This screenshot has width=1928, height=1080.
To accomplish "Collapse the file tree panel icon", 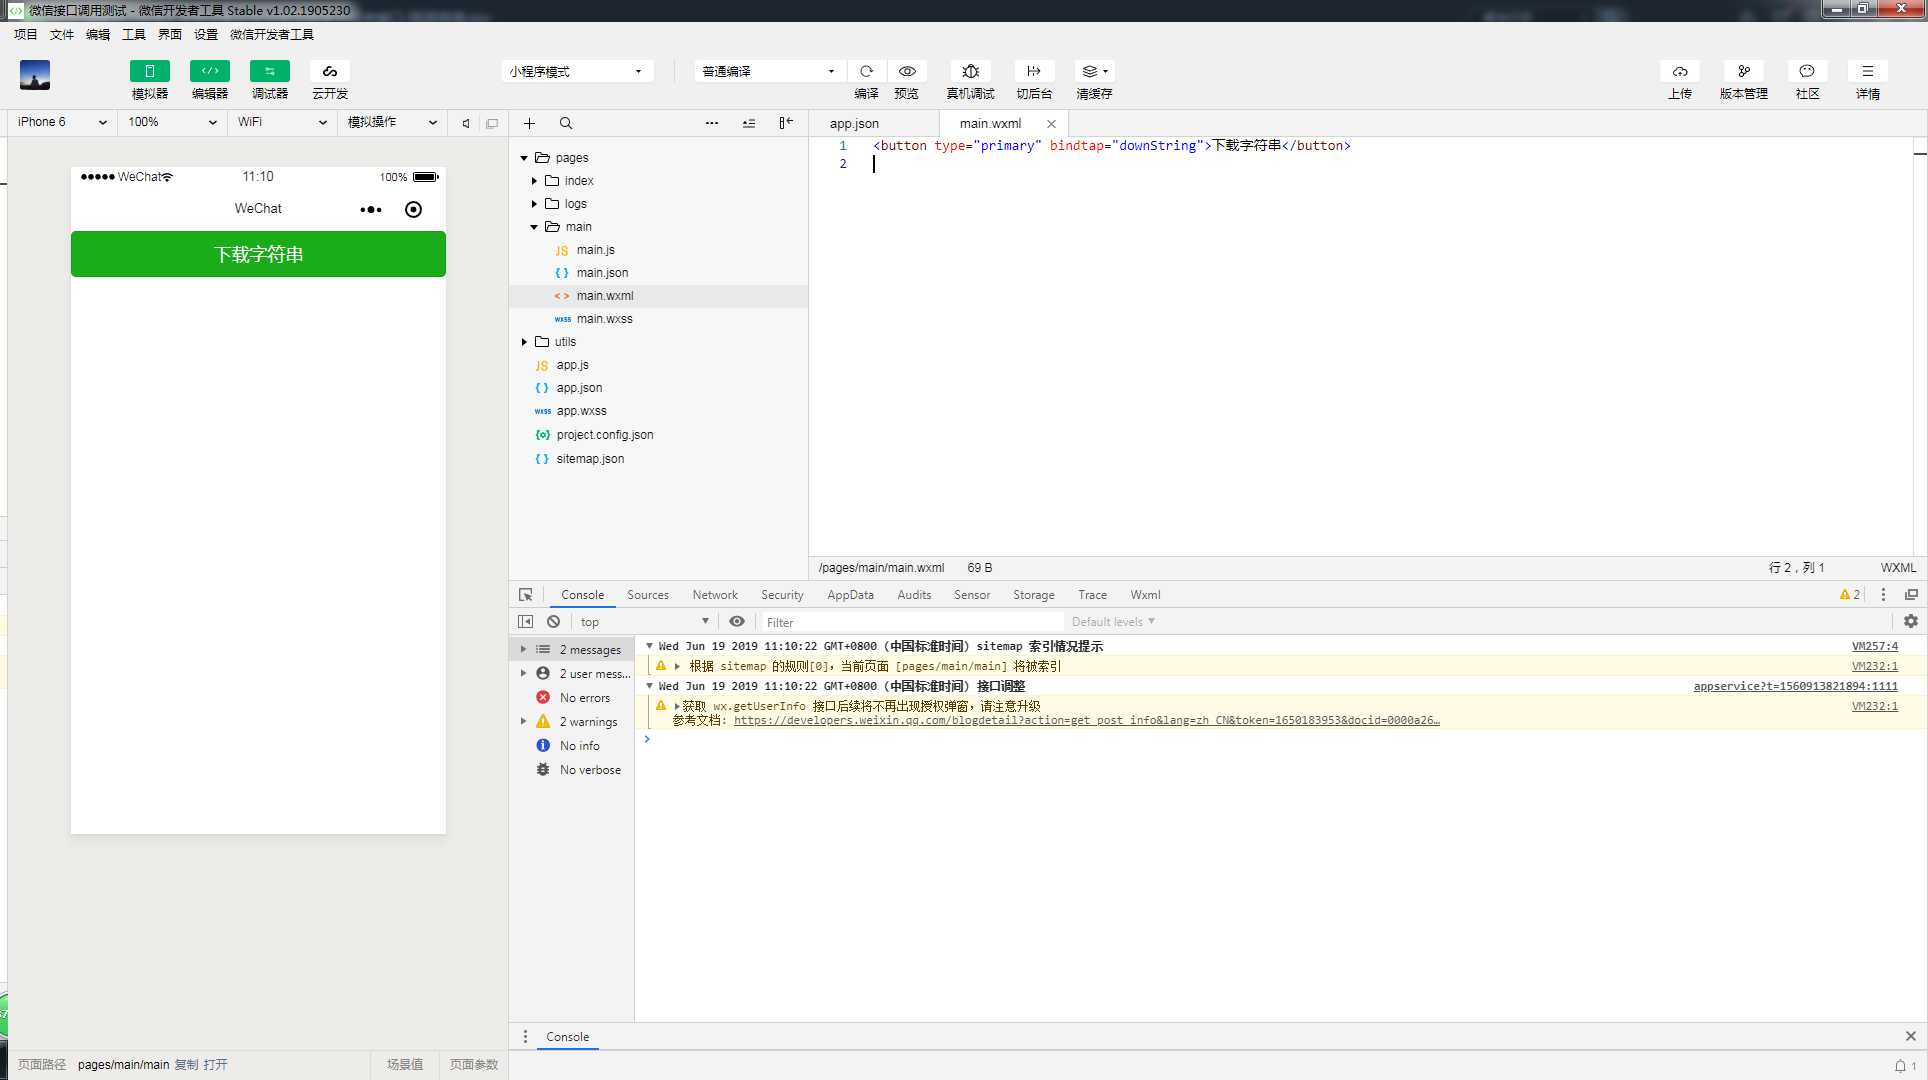I will (786, 123).
